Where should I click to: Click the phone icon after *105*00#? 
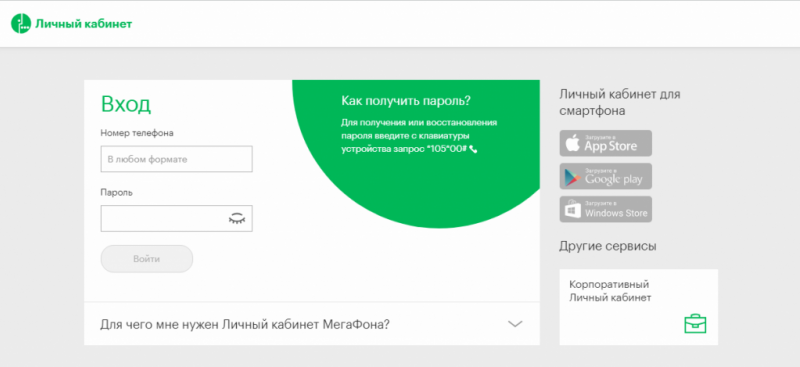(x=473, y=149)
